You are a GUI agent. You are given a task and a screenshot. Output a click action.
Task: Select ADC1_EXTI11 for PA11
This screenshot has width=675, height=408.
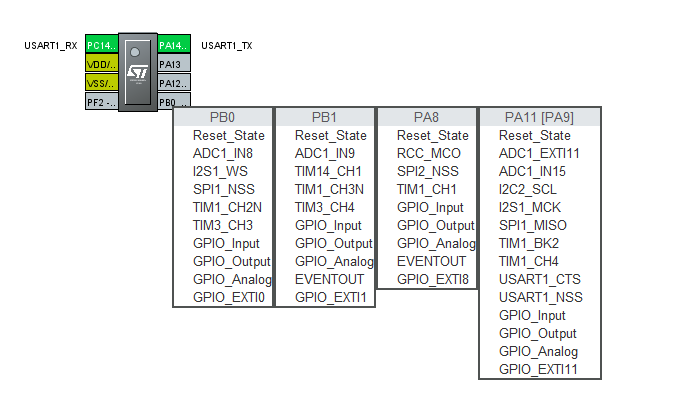tap(539, 154)
